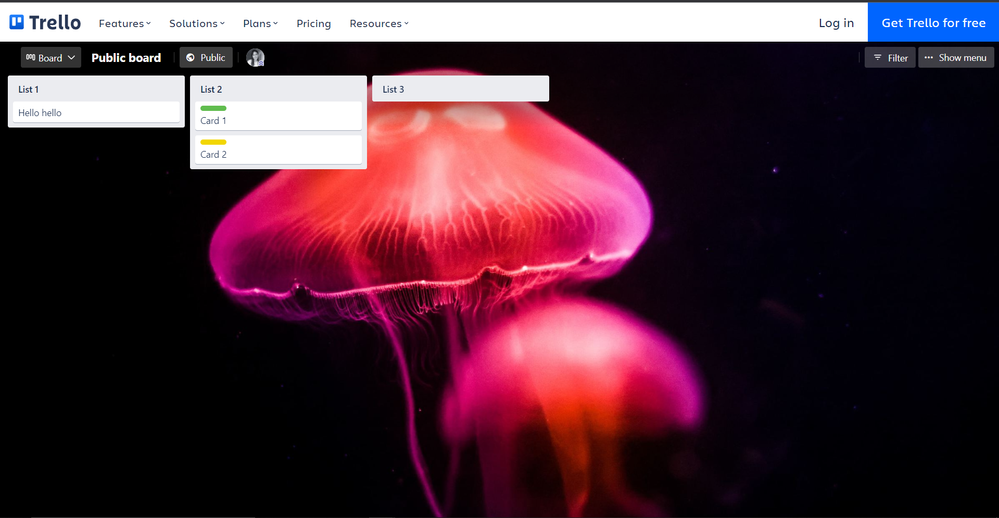Go to the Pricing page
This screenshot has width=999, height=518.
point(313,24)
